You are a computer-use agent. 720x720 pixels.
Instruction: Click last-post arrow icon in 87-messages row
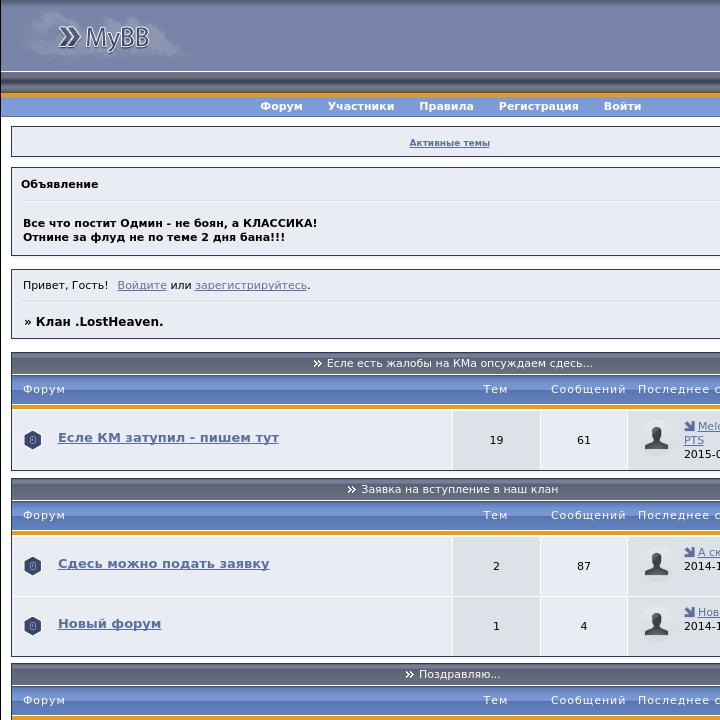(x=690, y=553)
